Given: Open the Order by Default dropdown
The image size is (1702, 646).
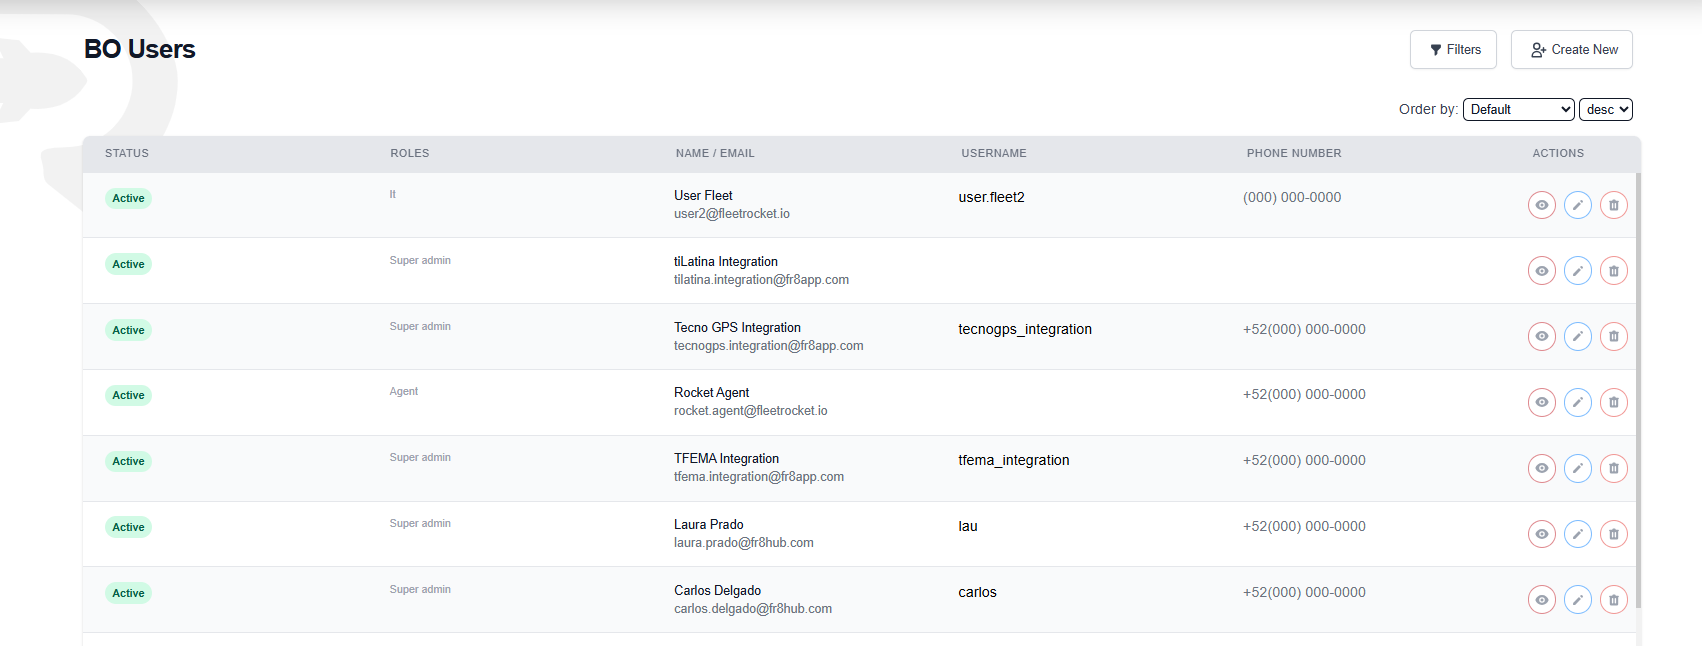Looking at the screenshot, I should 1519,109.
